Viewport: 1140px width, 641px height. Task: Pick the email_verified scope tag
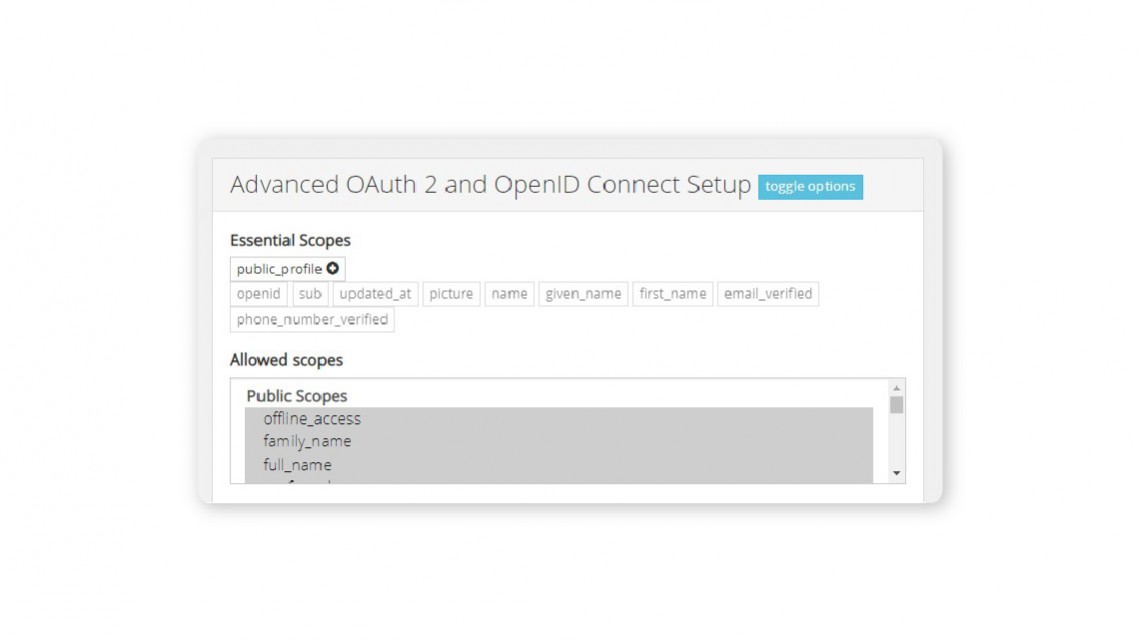[767, 294]
